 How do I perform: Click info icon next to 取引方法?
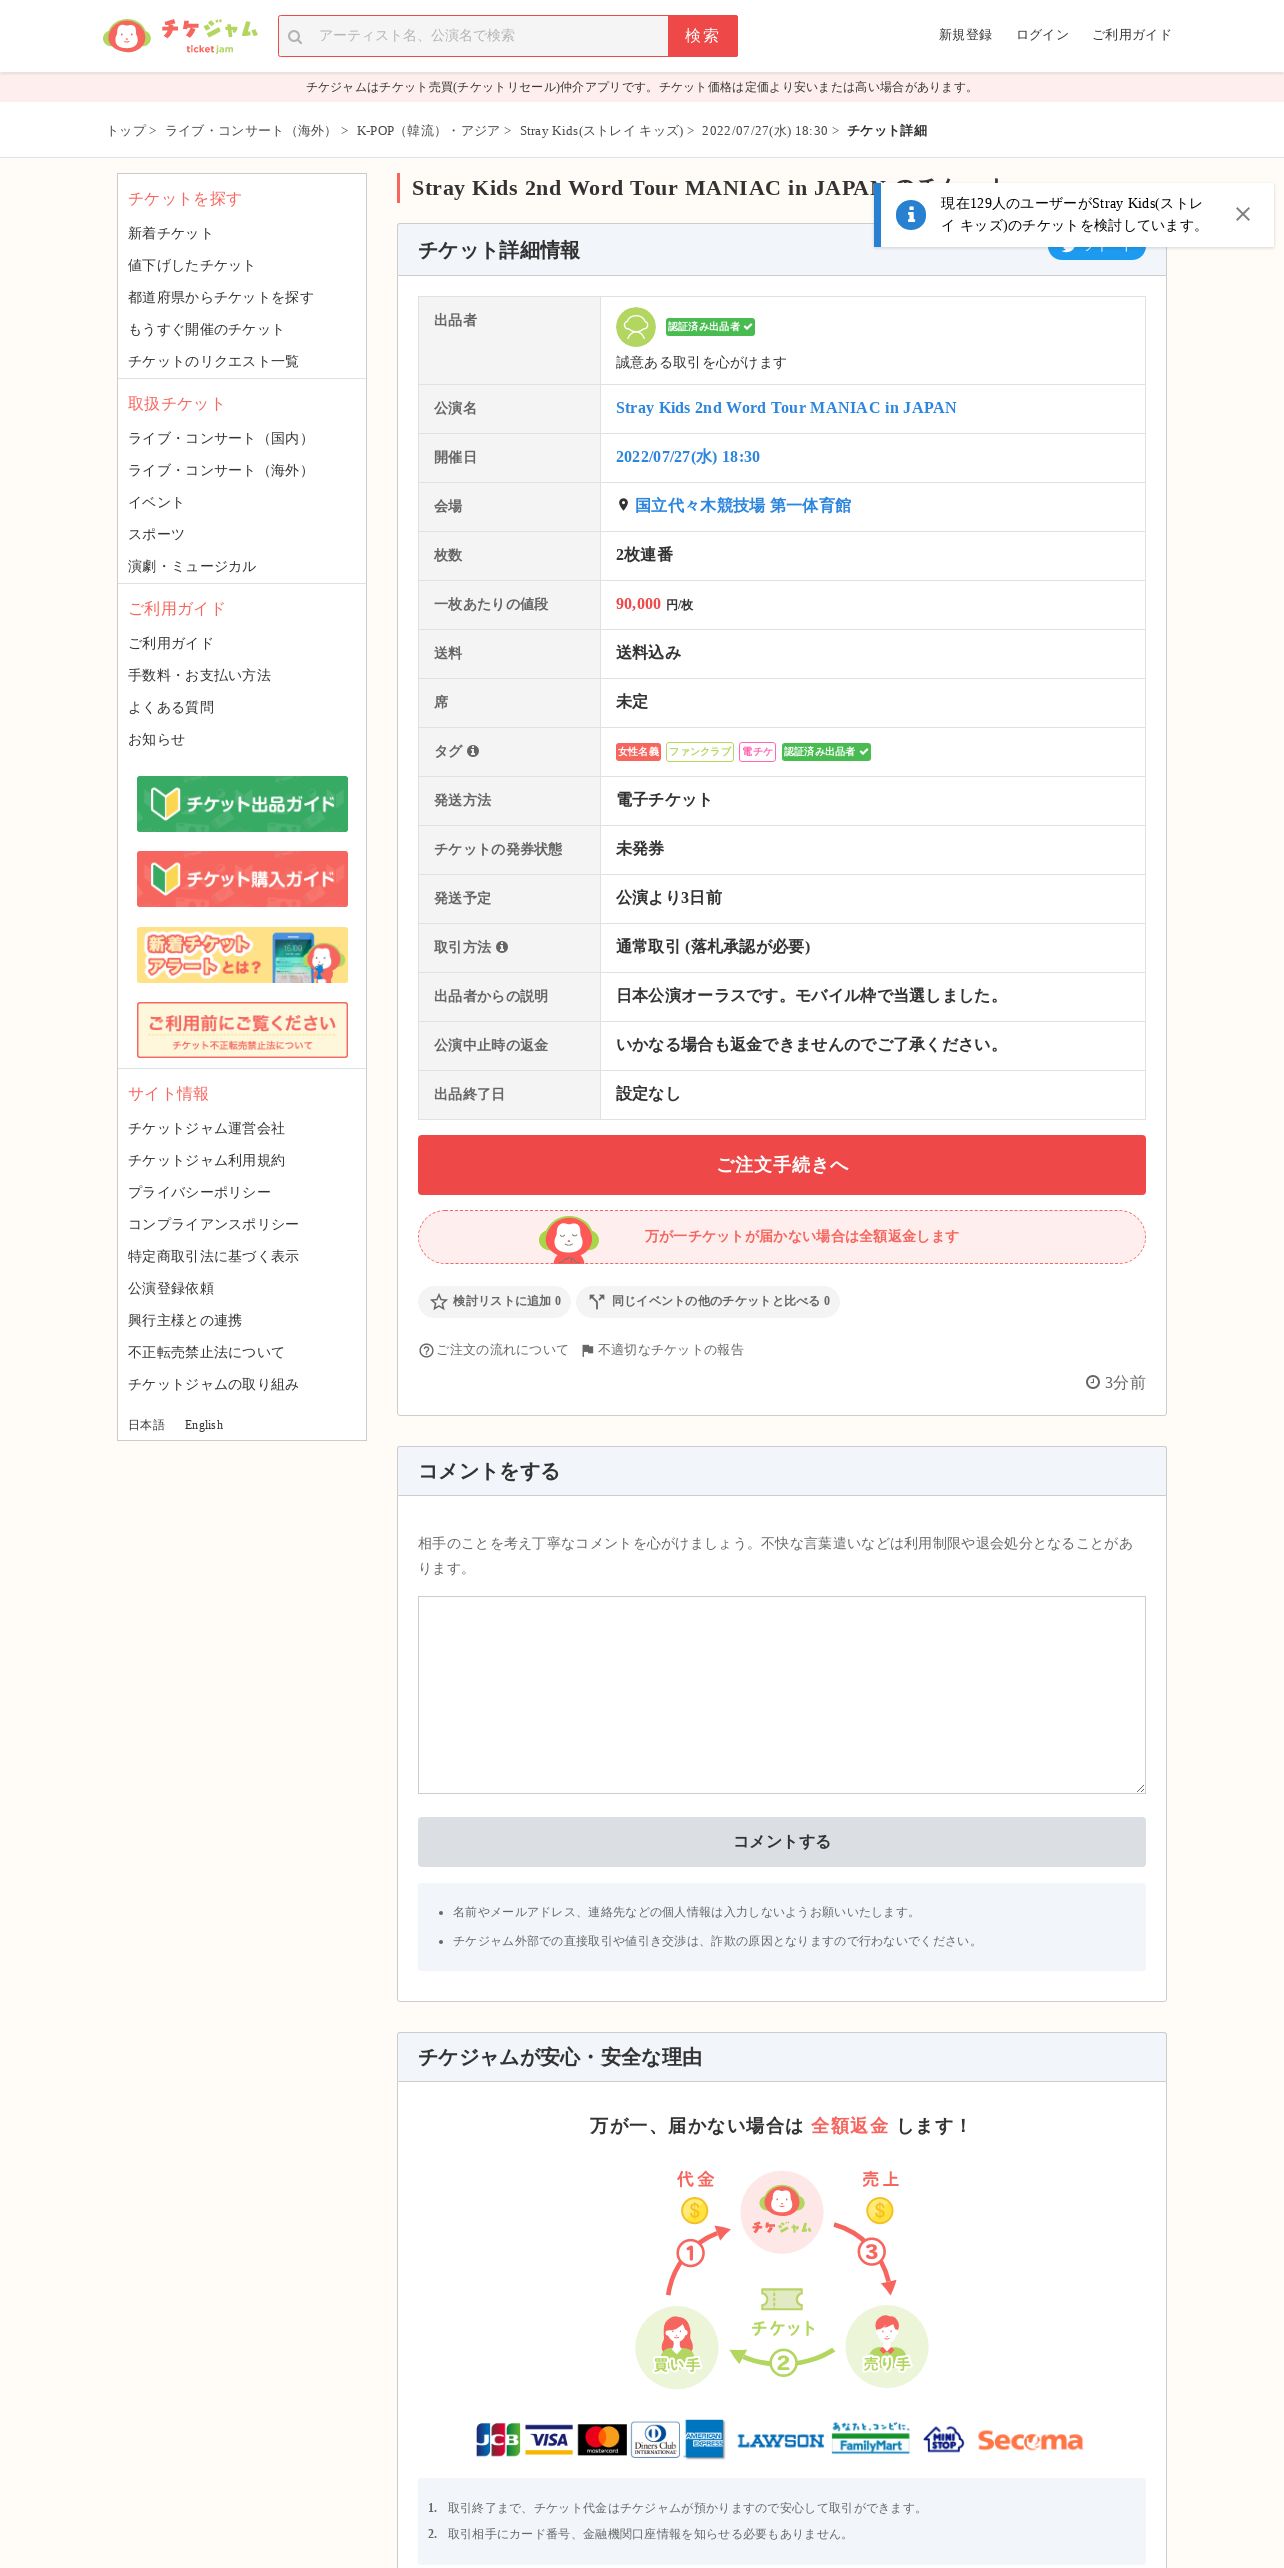(502, 947)
